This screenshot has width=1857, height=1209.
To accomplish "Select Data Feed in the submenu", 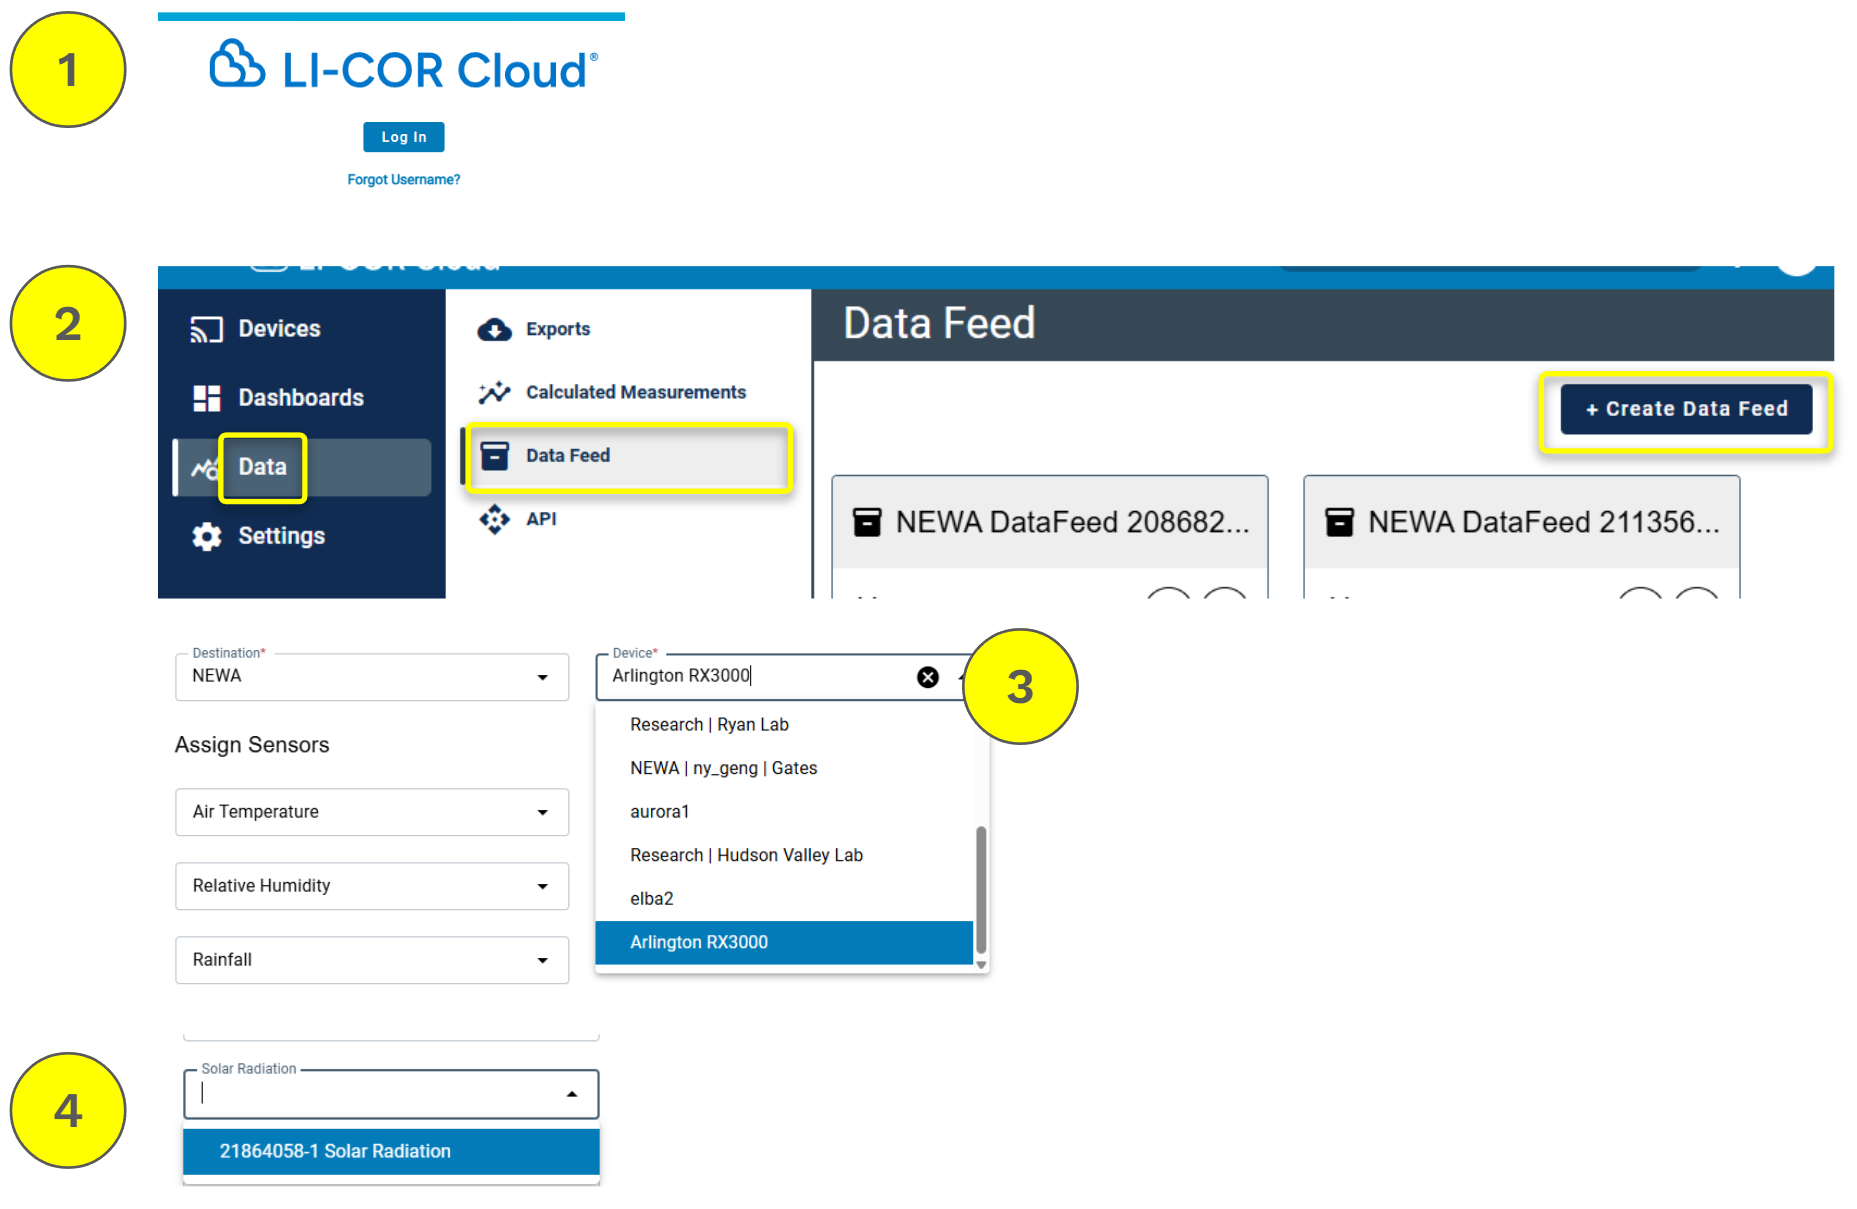I will [x=629, y=456].
